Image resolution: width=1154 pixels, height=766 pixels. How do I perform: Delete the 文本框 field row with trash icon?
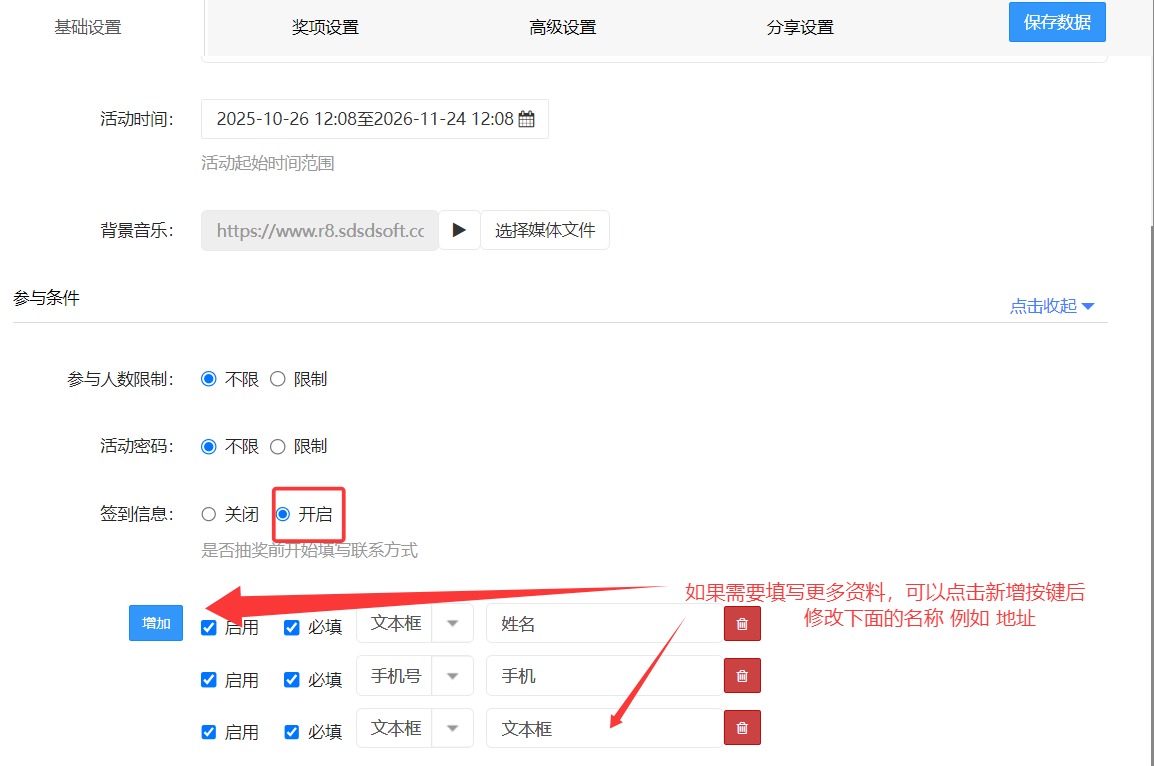(742, 728)
